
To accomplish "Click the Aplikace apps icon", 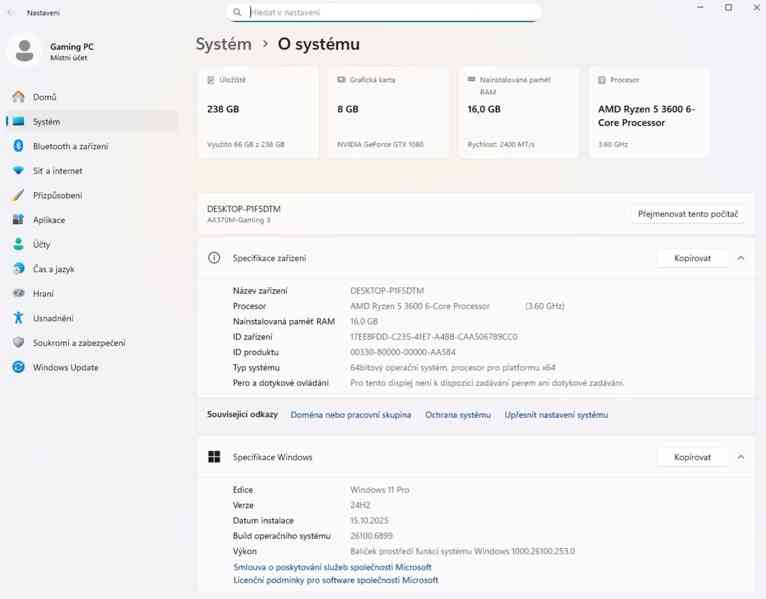I will 18,220.
